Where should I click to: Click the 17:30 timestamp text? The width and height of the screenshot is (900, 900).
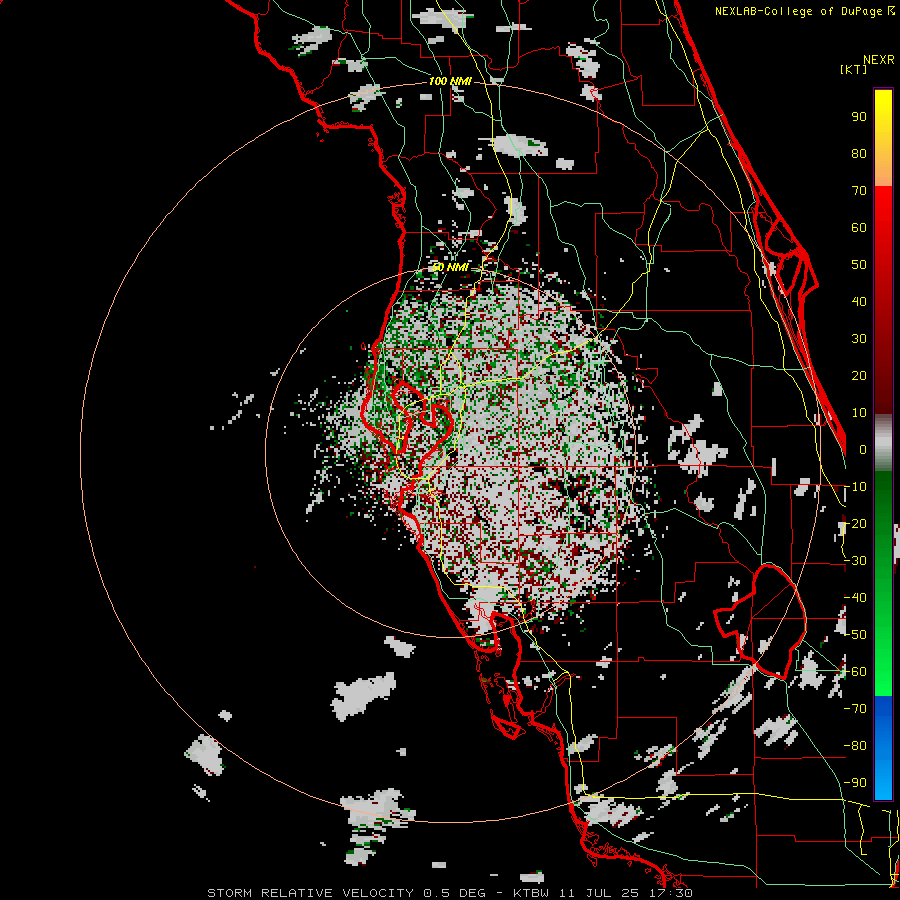(x=672, y=893)
